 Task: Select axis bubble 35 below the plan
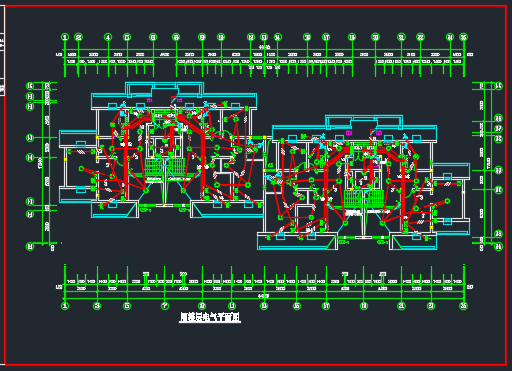pyautogui.click(x=464, y=306)
